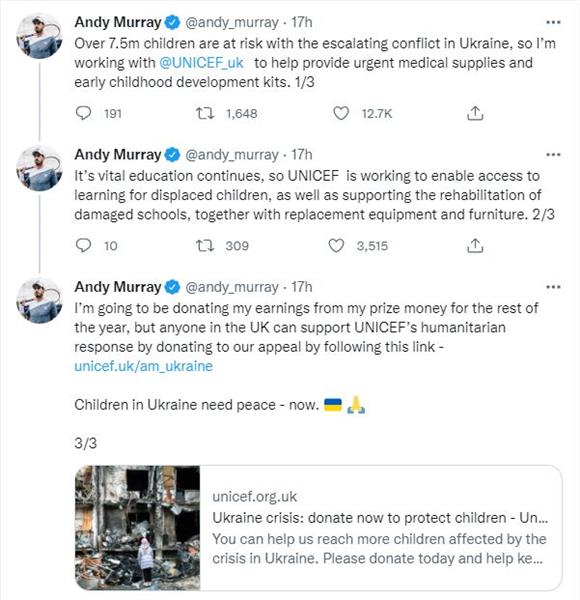Open the @UNICEF_uk mention link
The width and height of the screenshot is (580, 600).
coord(201,63)
